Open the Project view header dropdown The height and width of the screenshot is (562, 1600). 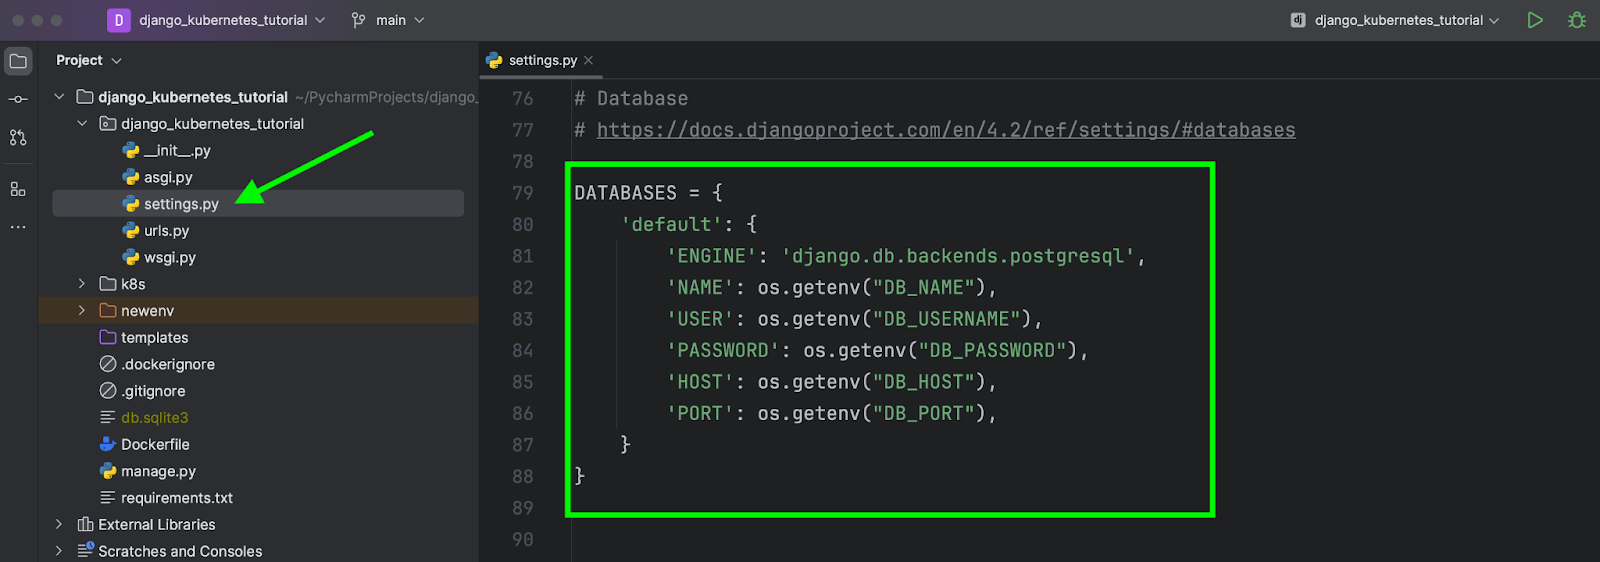pos(89,61)
